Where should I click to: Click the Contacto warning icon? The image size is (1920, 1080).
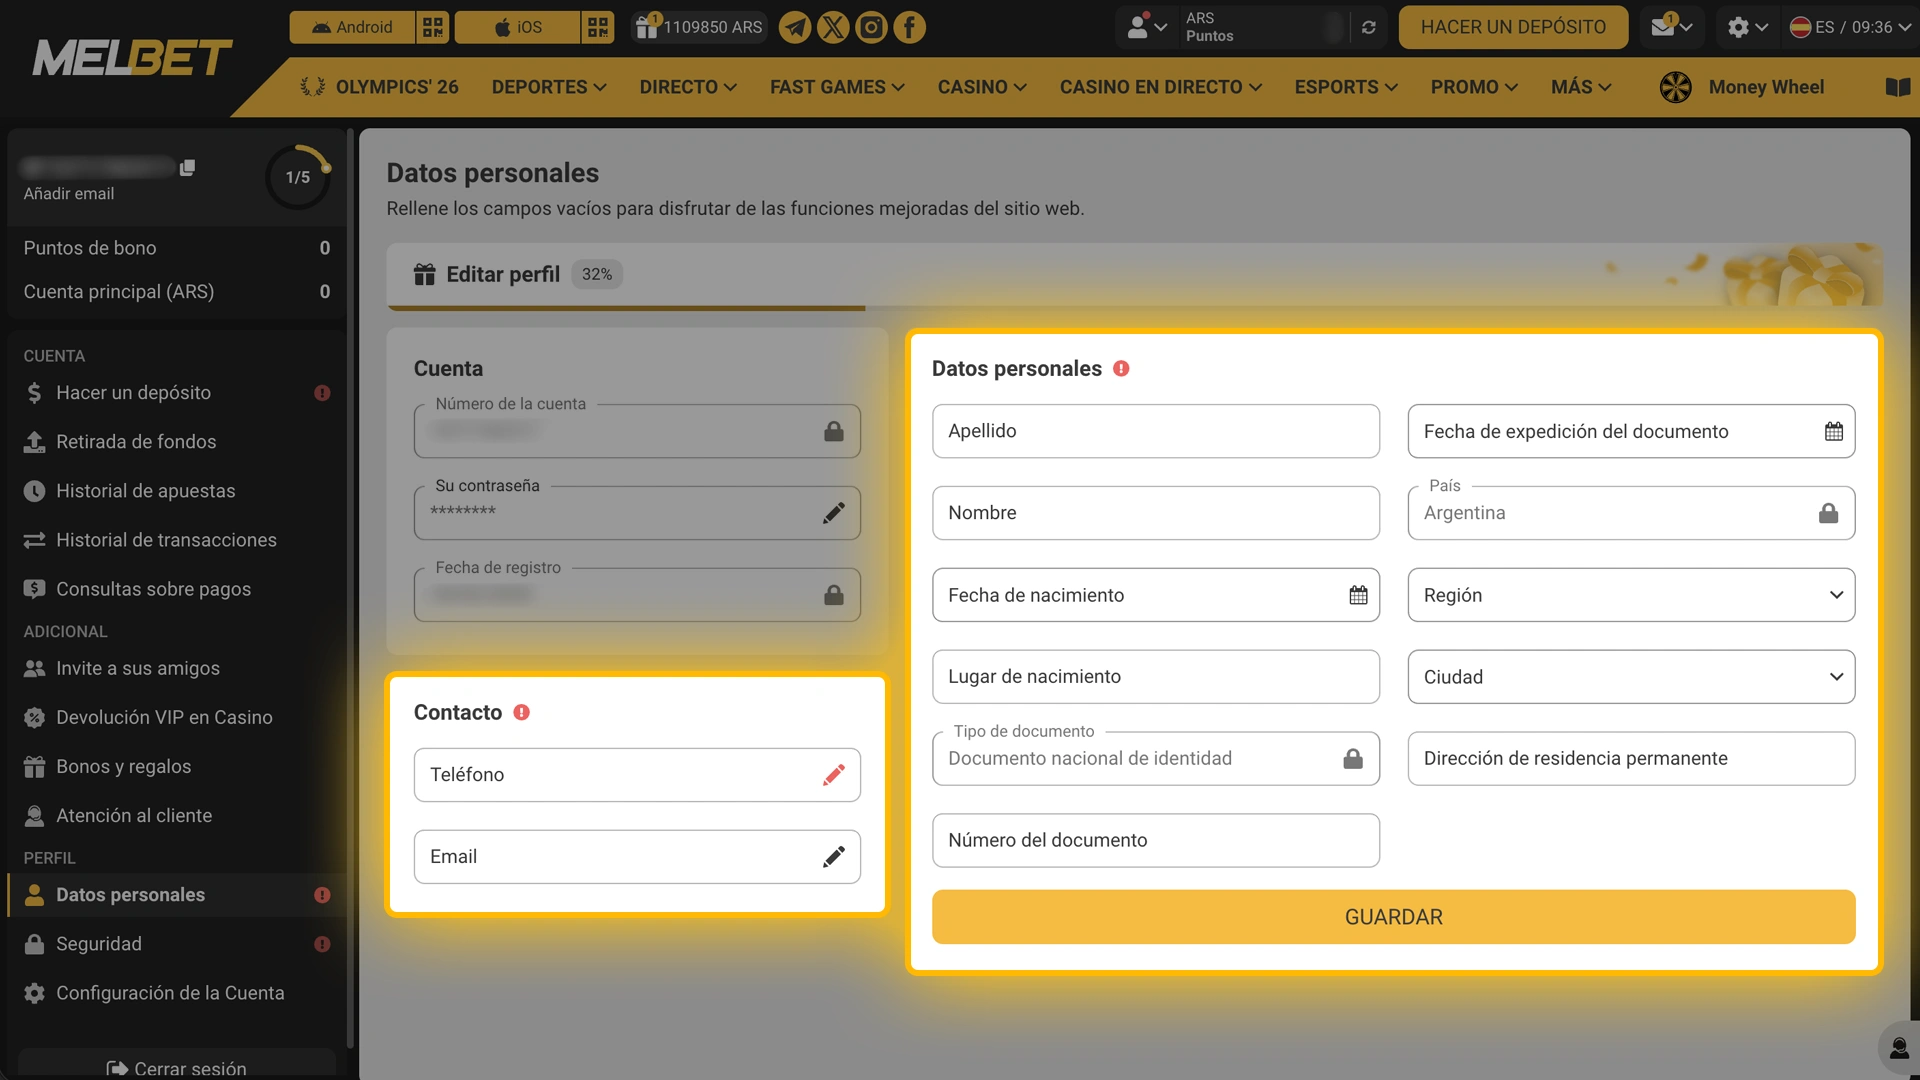click(x=521, y=712)
